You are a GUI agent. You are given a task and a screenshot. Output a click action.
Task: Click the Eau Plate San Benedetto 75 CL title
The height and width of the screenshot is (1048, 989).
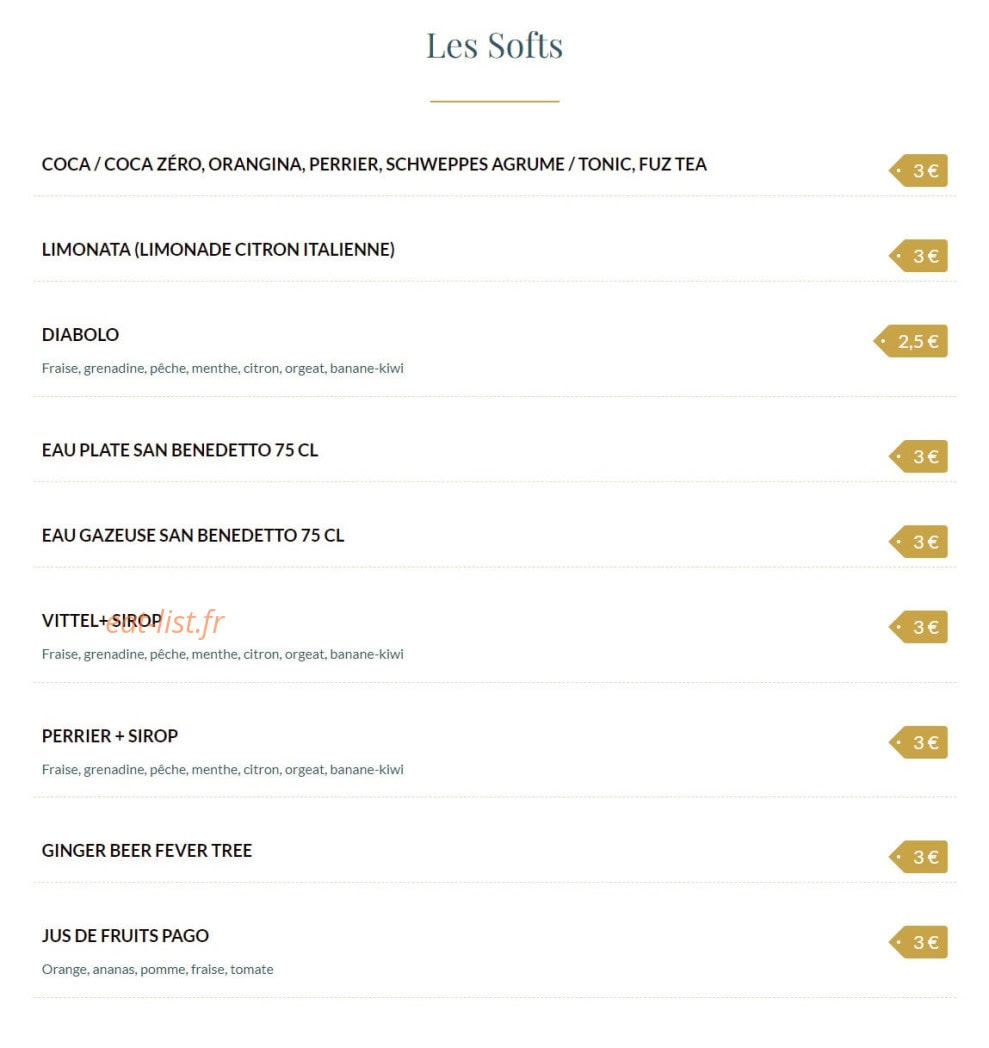180,450
